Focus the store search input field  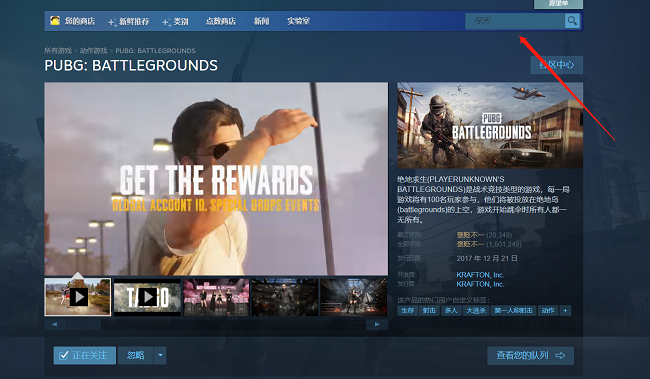tap(515, 21)
